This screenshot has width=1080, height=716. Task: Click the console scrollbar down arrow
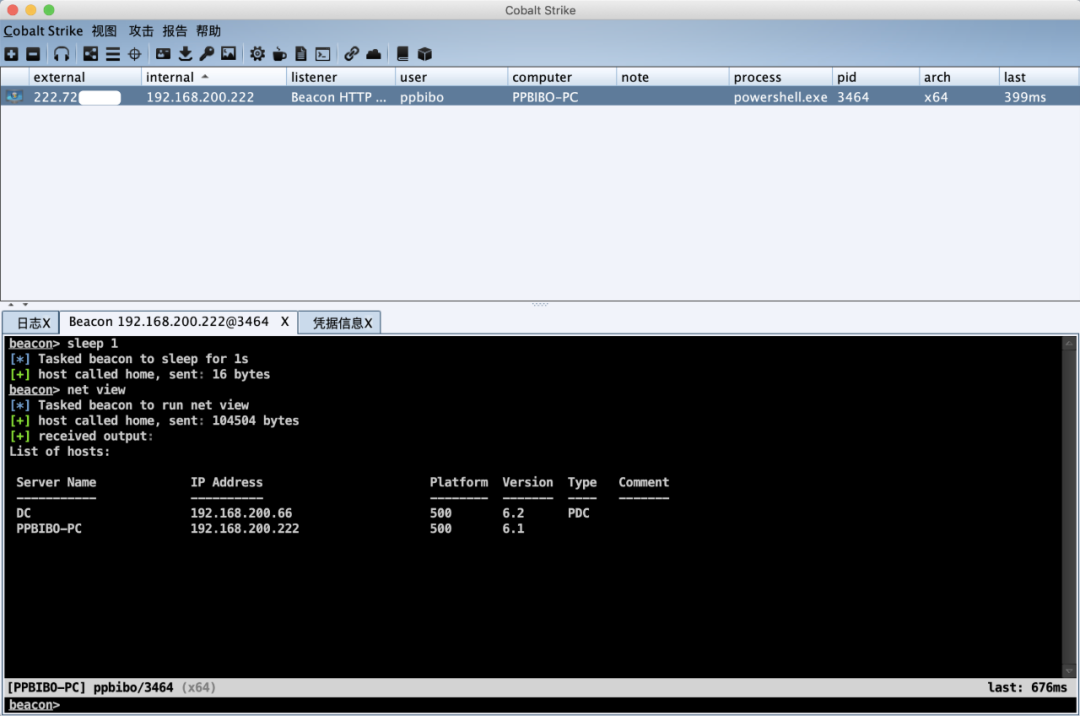coord(1069,671)
